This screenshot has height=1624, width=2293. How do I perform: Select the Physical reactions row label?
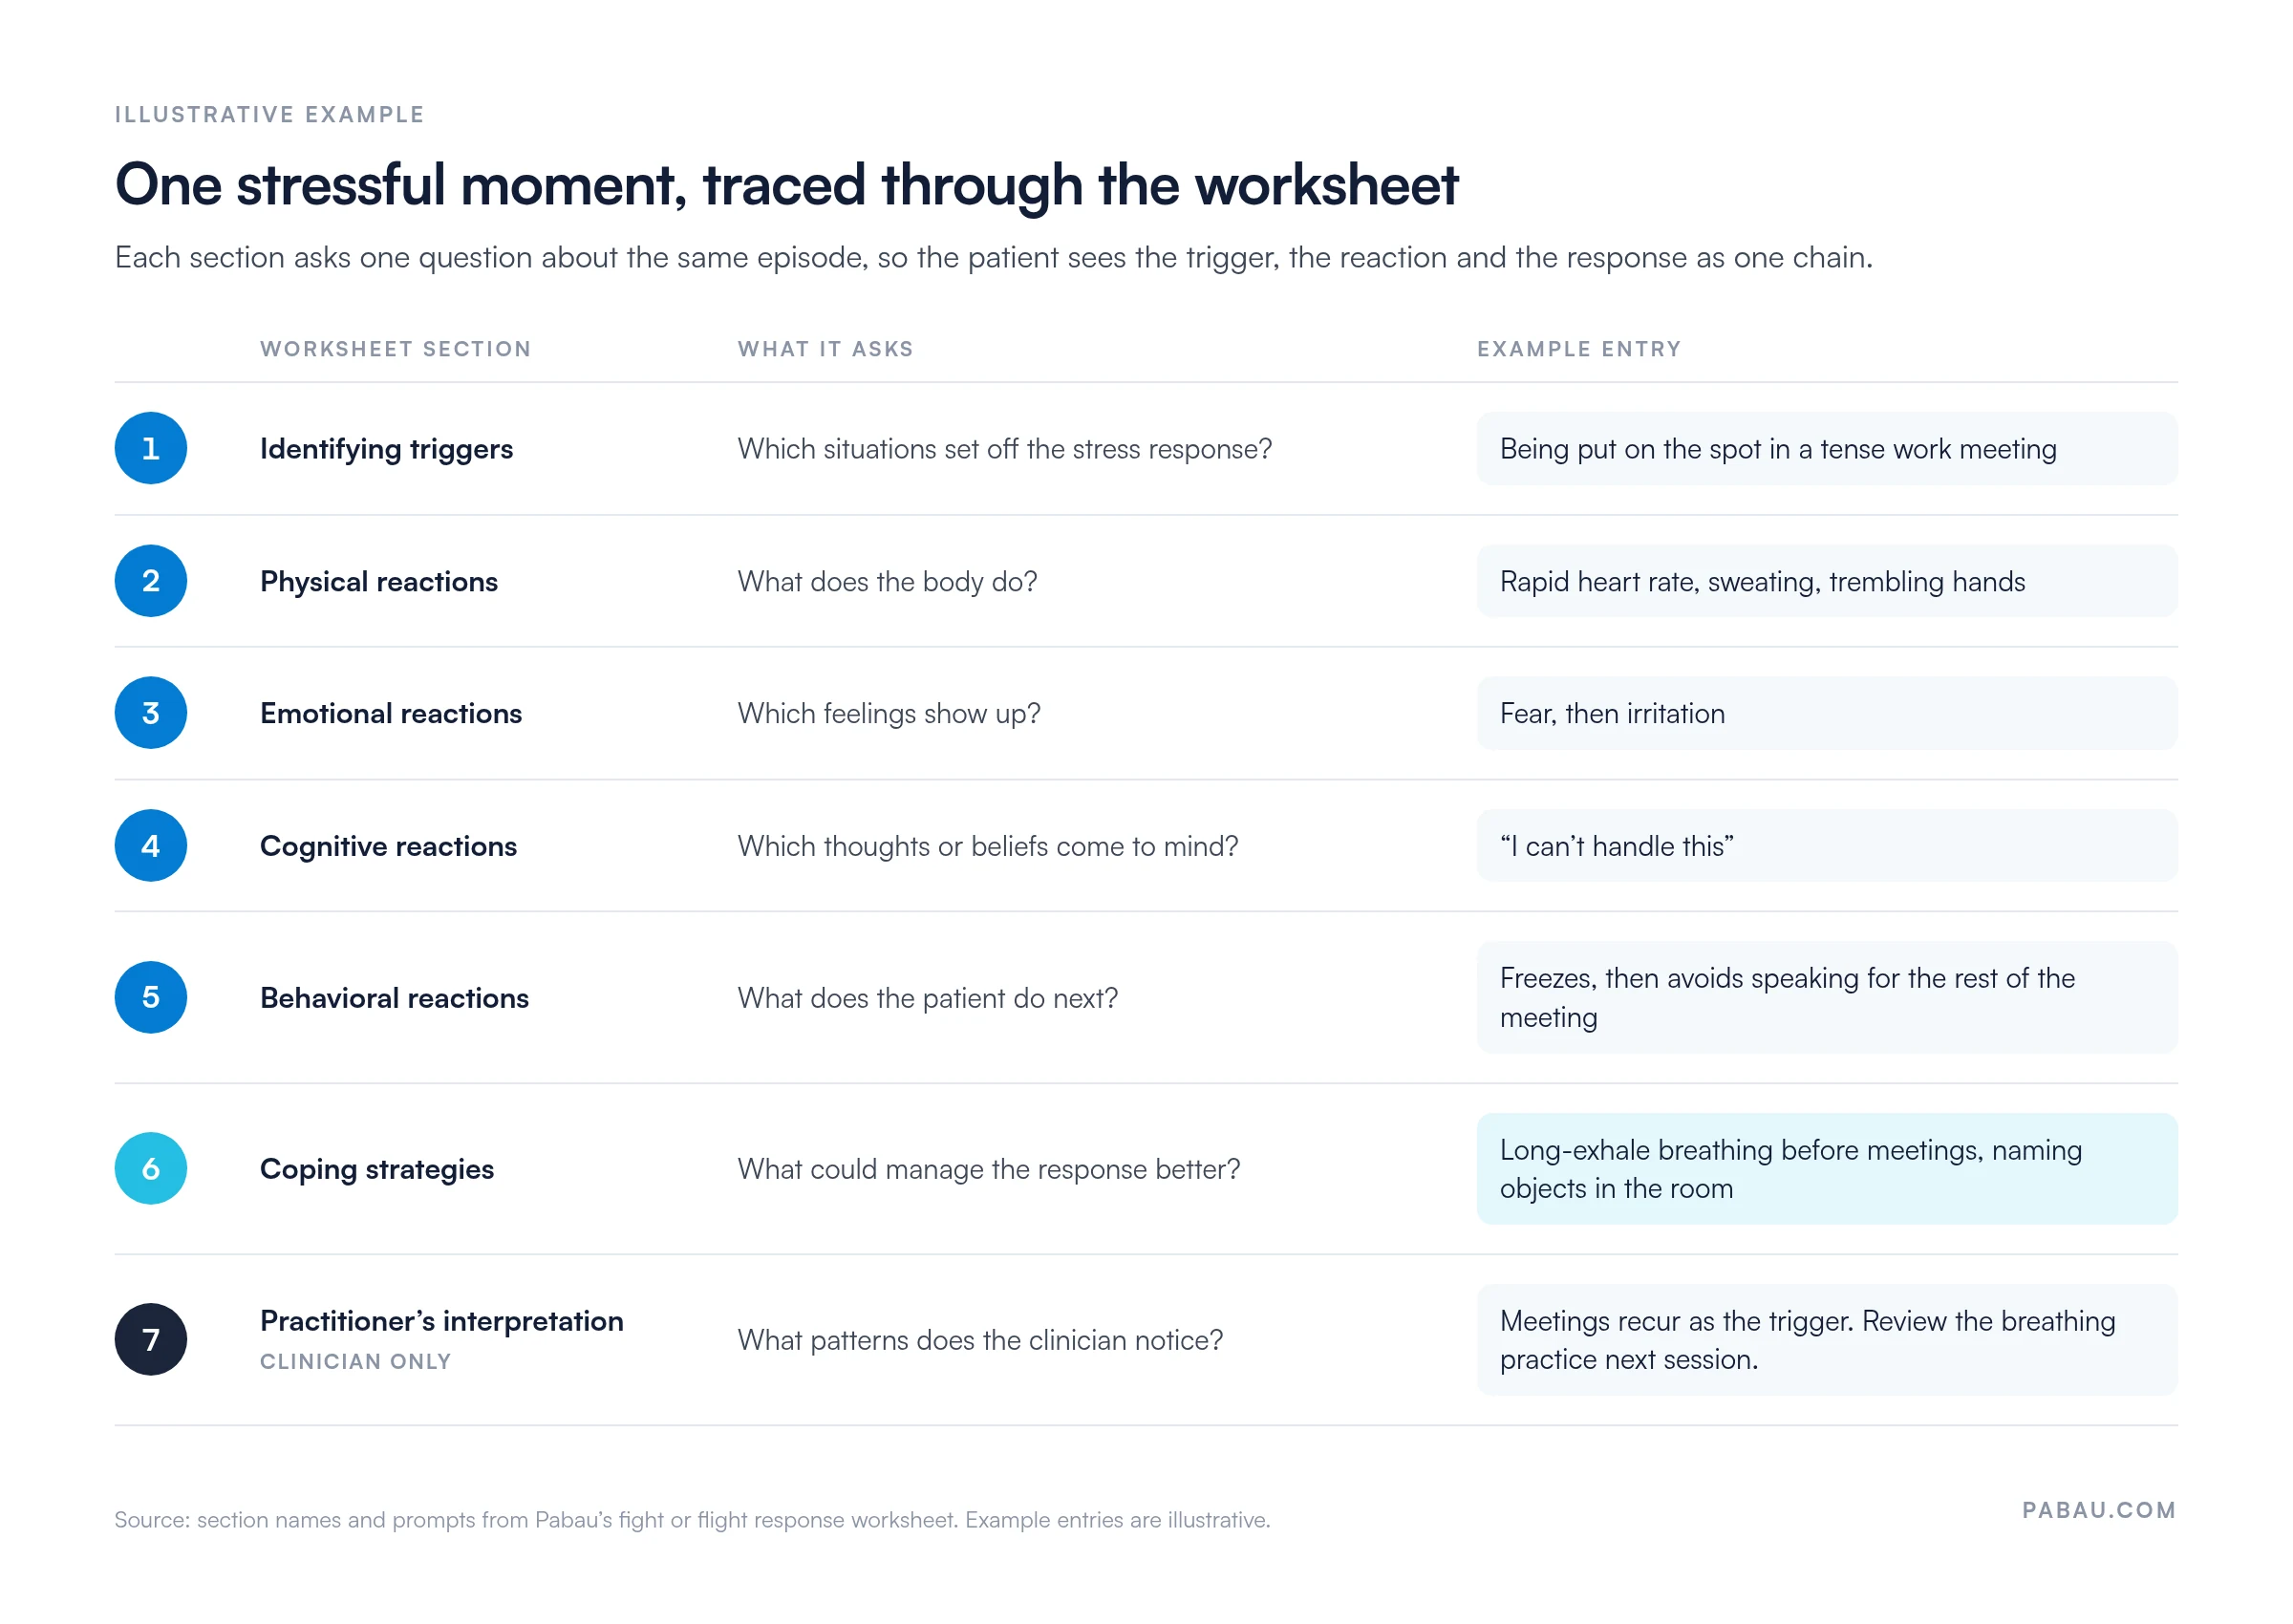pos(379,582)
